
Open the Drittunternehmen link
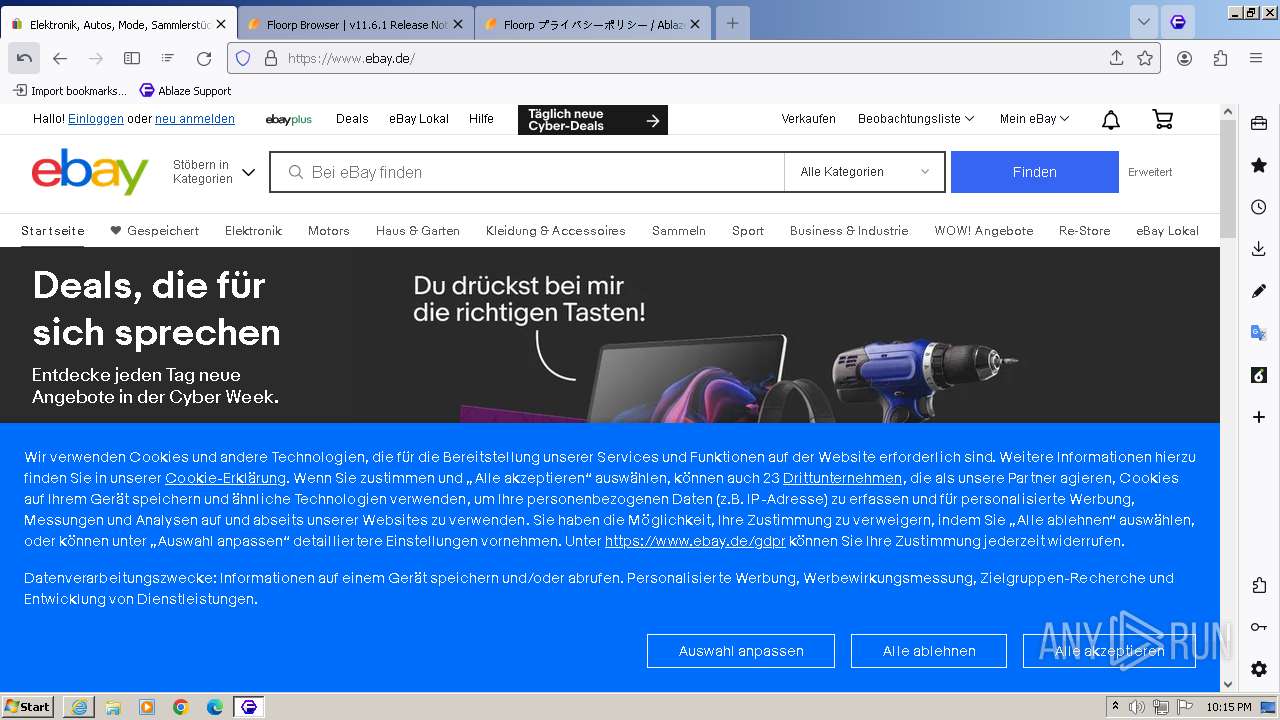(x=843, y=478)
